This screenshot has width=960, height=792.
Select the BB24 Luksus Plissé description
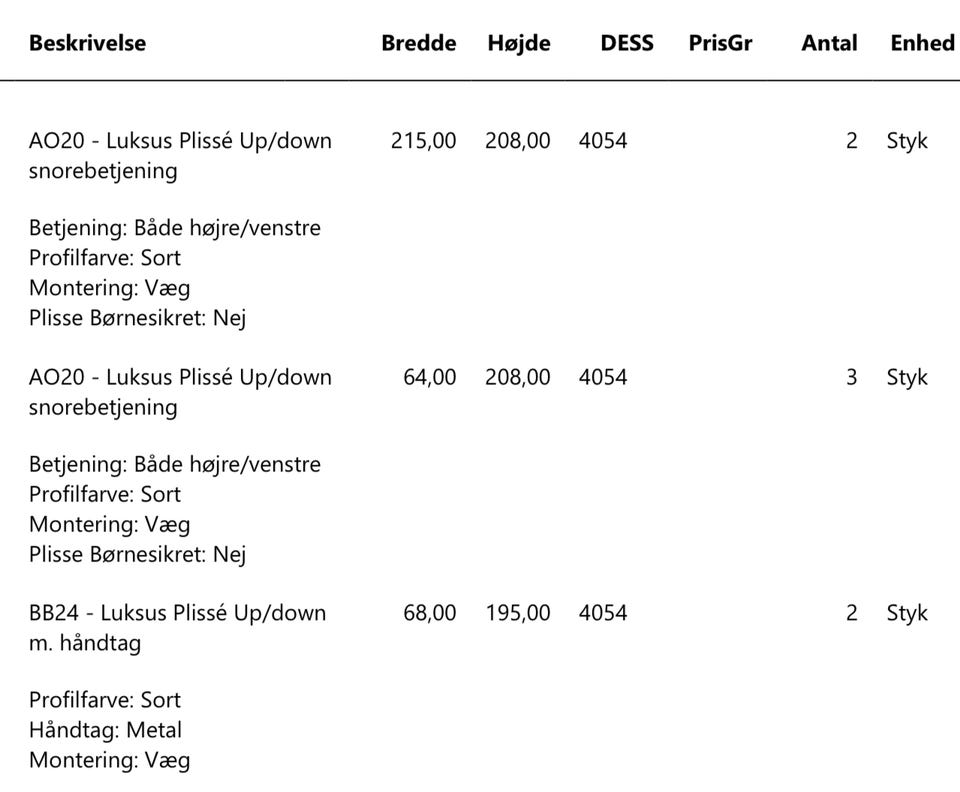point(178,627)
